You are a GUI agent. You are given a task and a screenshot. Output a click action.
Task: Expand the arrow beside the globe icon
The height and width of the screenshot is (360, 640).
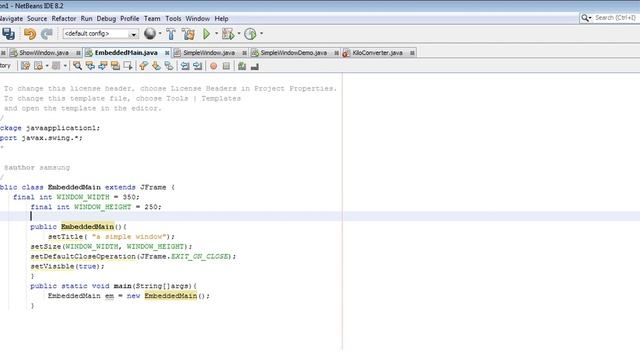coord(160,33)
